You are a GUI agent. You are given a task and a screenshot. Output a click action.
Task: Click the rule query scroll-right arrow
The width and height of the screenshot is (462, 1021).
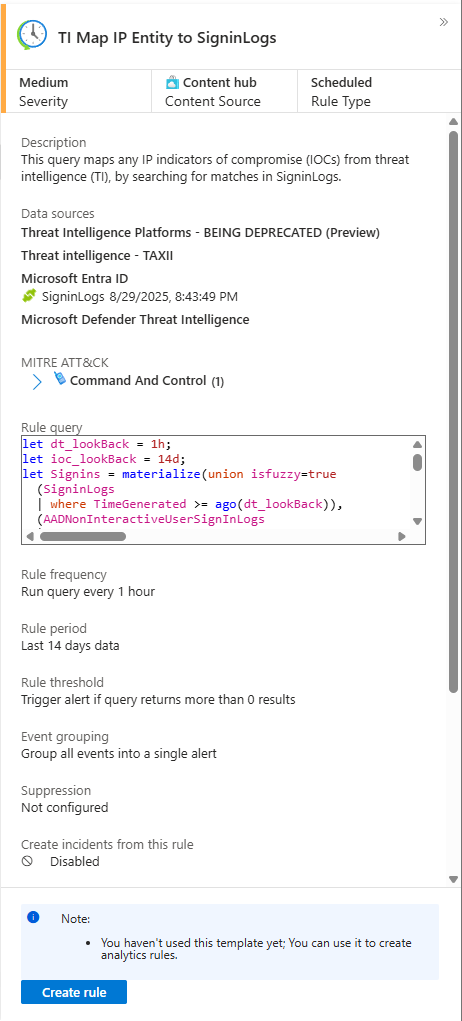(x=402, y=537)
